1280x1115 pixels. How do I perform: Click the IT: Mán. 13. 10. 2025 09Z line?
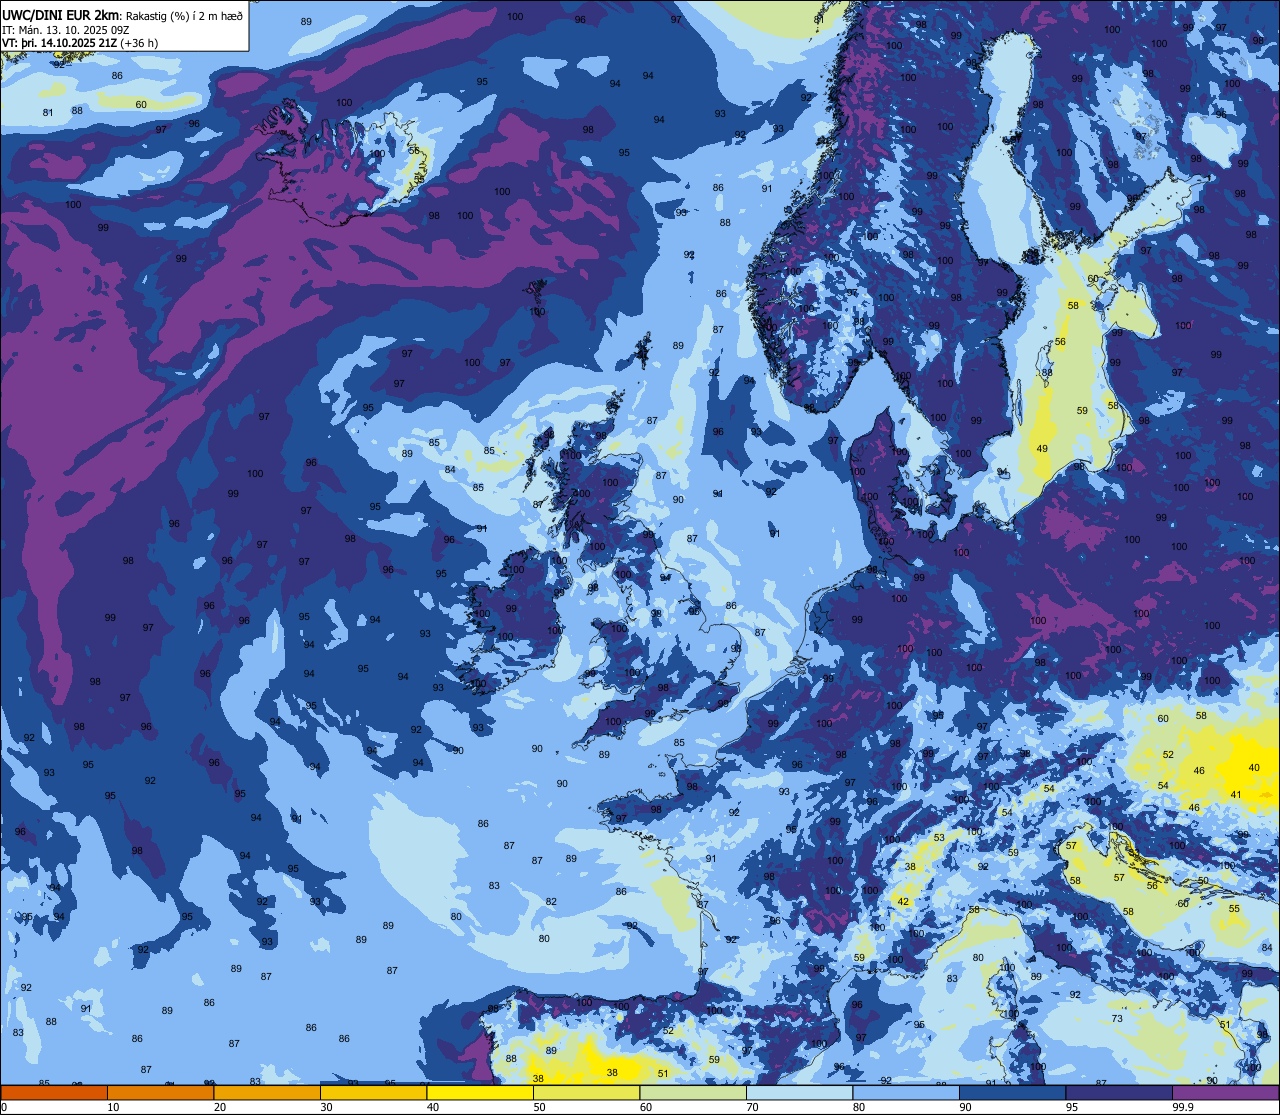click(66, 29)
